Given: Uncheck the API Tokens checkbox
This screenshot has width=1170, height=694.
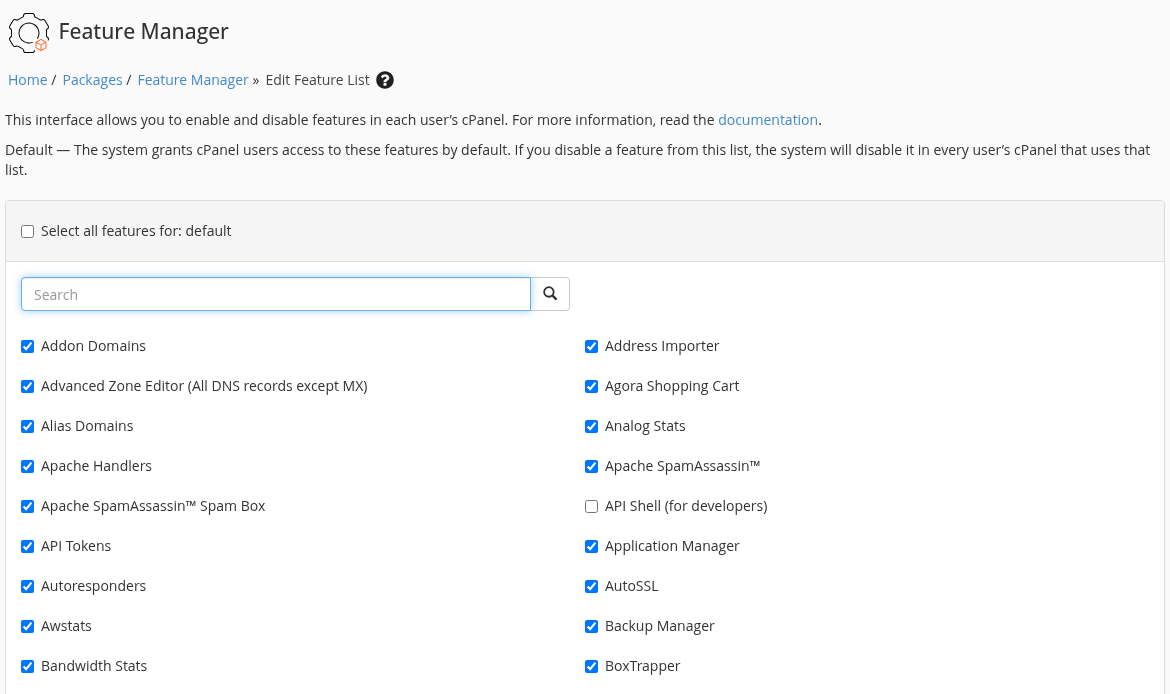Looking at the screenshot, I should point(28,546).
